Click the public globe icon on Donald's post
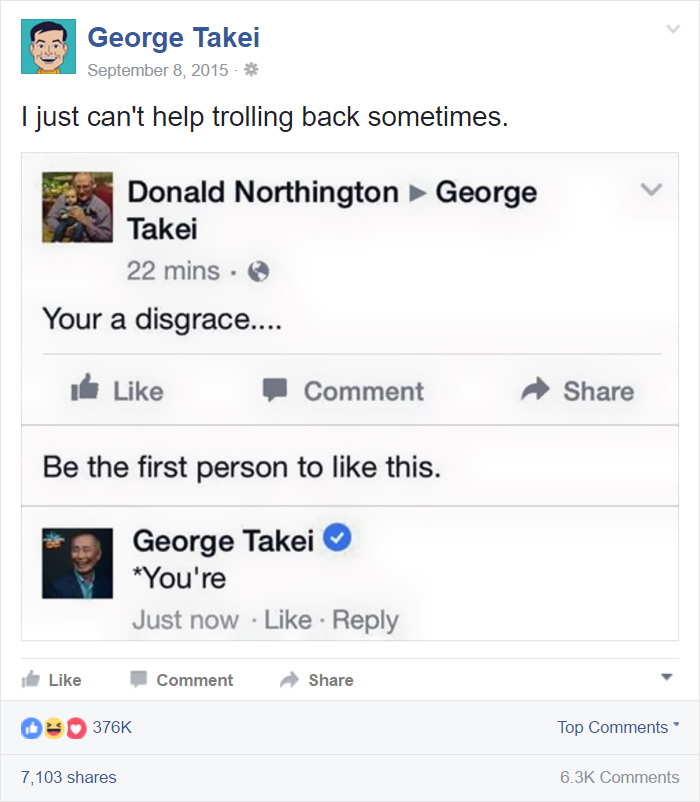 (x=258, y=270)
